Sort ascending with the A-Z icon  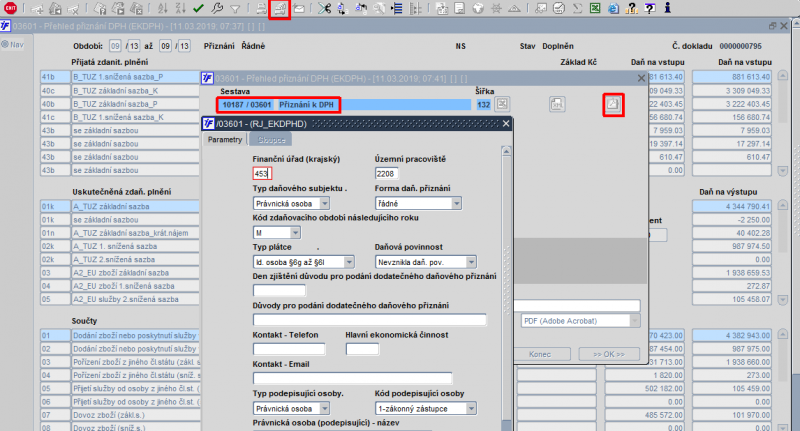click(162, 8)
